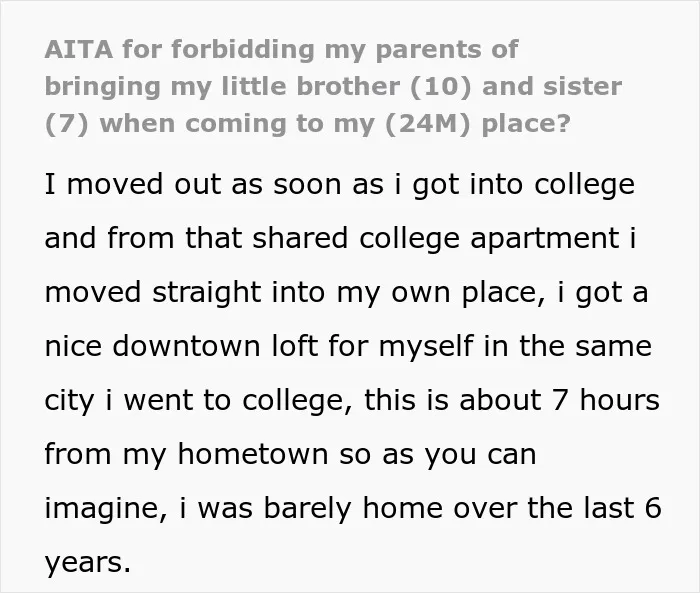Click the word "hometown"
This screenshot has height=593, width=700.
pos(253,454)
